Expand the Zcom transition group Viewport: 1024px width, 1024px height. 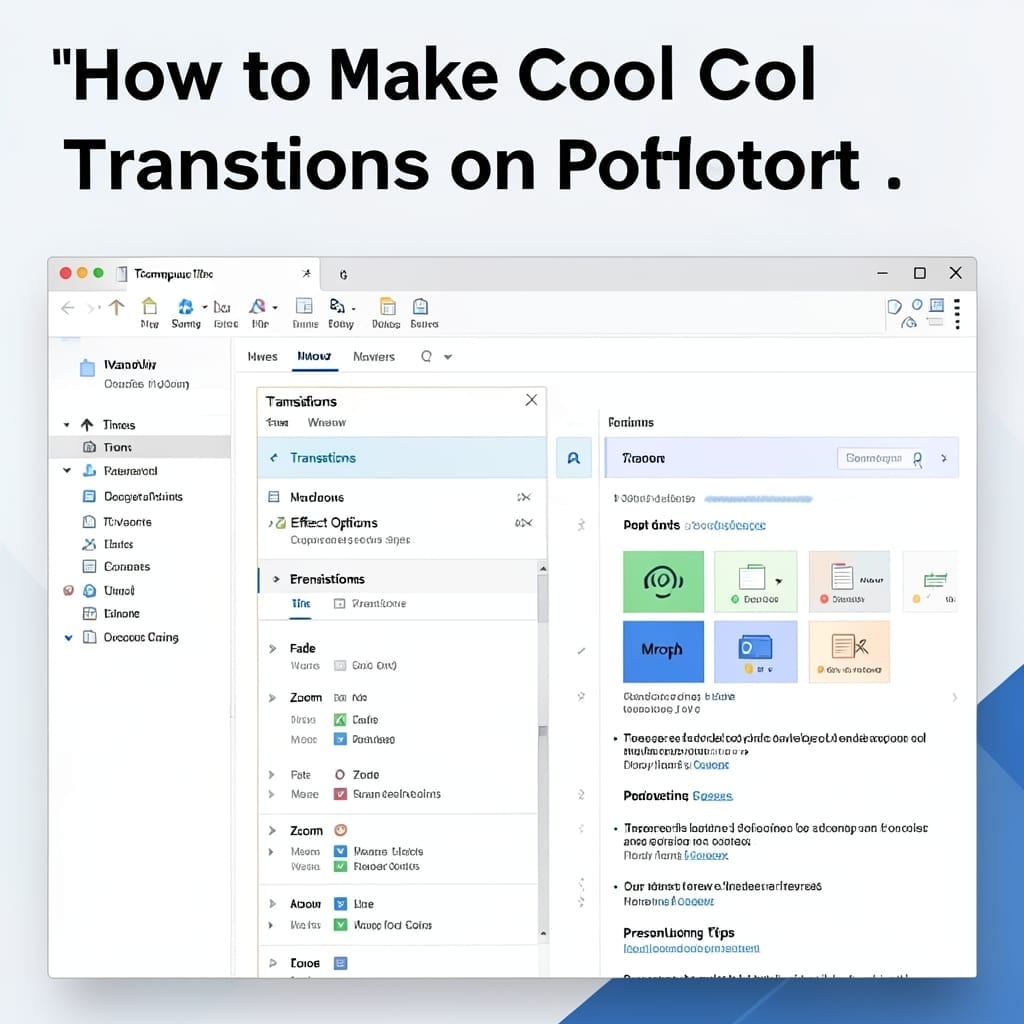(x=272, y=831)
